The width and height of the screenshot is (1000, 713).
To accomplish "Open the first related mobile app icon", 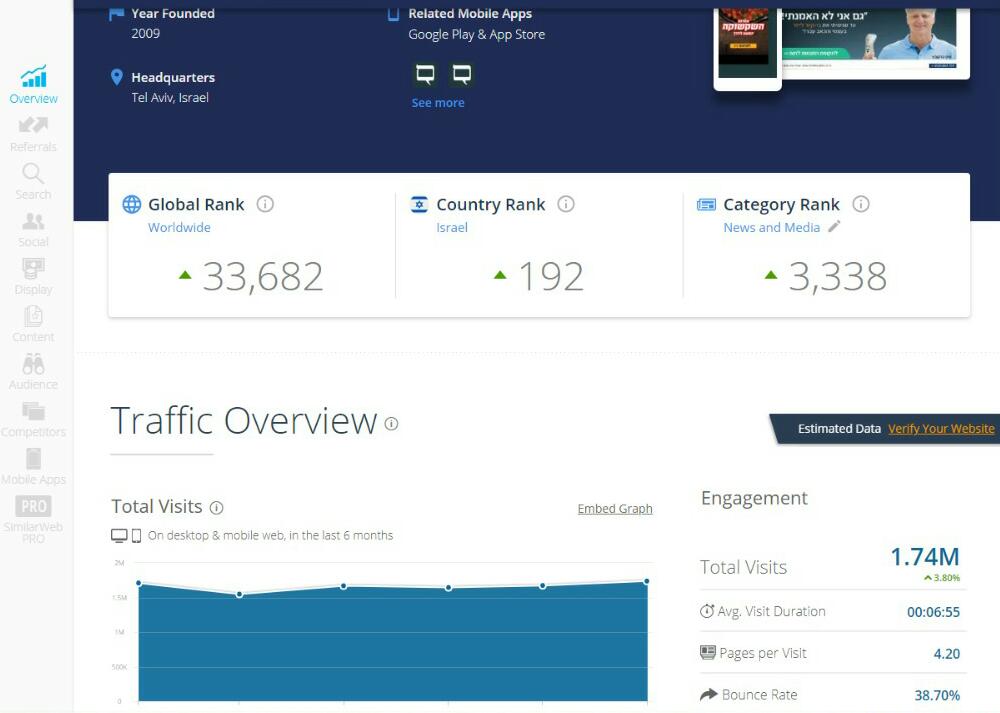I will [x=426, y=74].
